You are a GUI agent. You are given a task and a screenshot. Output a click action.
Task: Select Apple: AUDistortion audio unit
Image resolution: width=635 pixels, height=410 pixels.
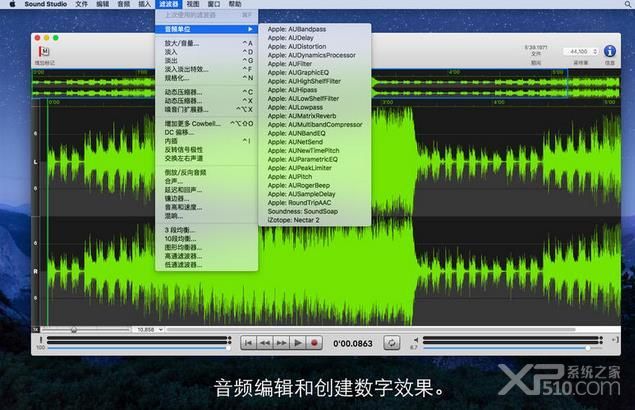[x=315, y=47]
